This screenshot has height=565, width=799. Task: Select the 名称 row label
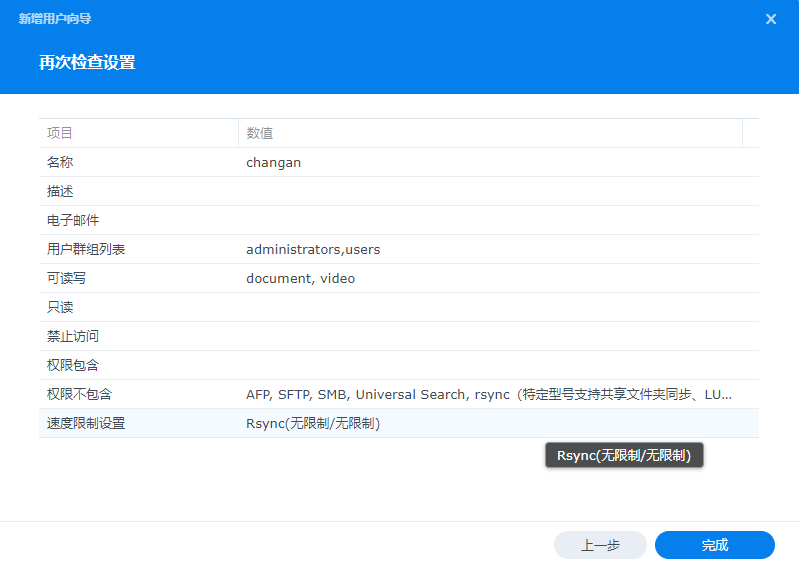[60, 162]
